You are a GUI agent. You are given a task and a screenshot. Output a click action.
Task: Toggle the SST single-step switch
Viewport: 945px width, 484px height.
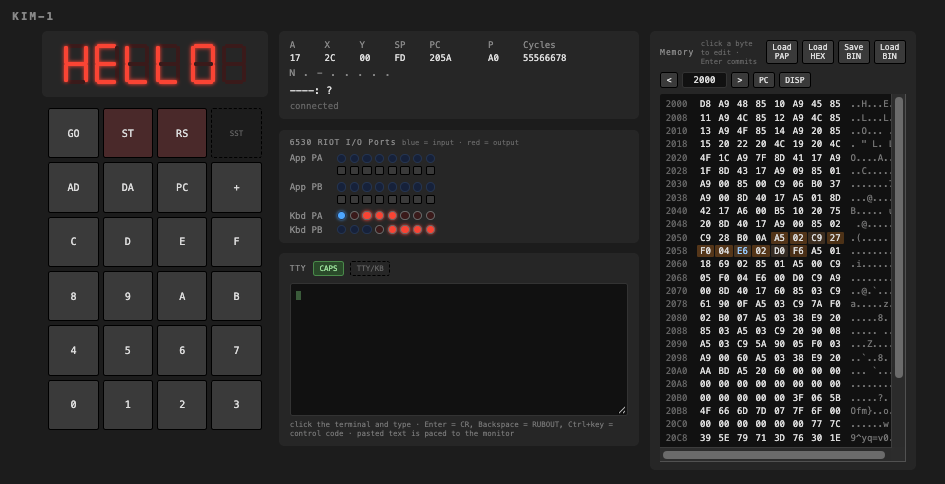[x=236, y=133]
